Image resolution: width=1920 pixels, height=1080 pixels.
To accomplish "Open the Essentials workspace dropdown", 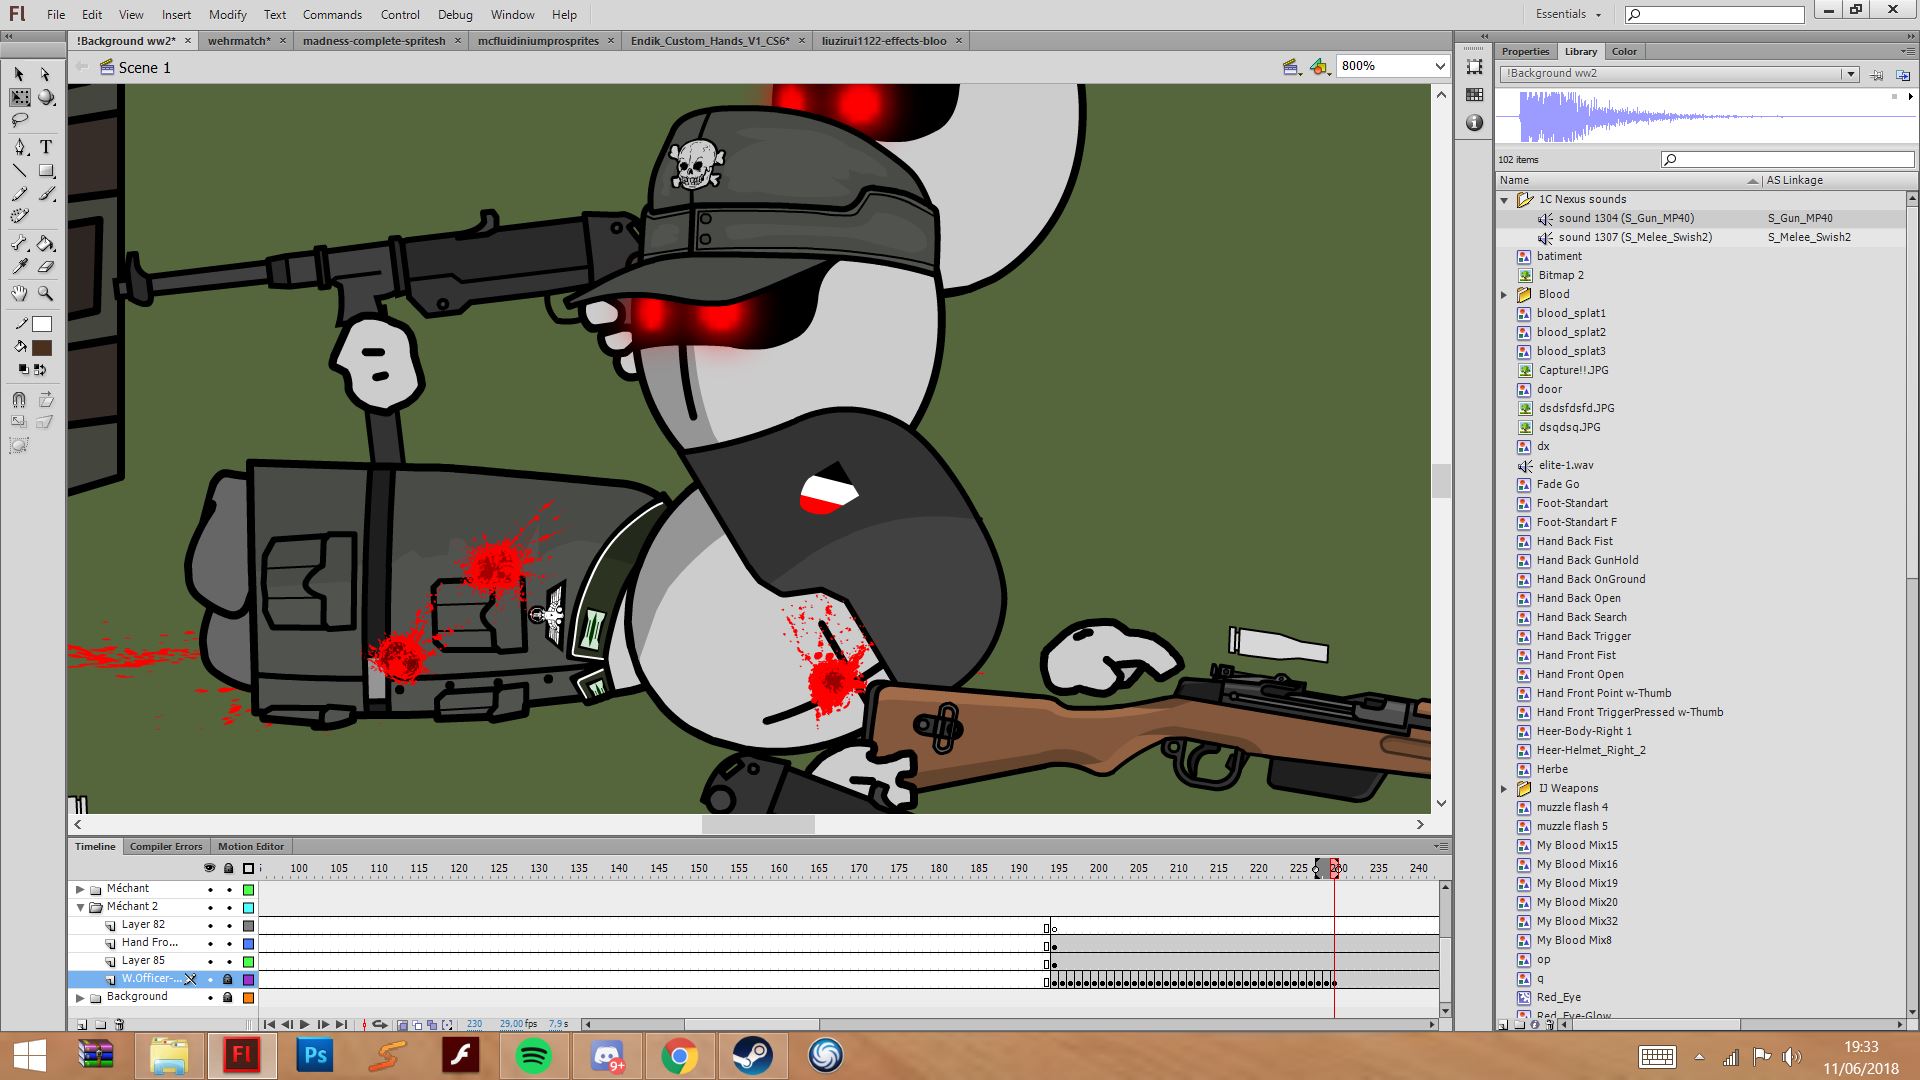I will [x=1568, y=14].
